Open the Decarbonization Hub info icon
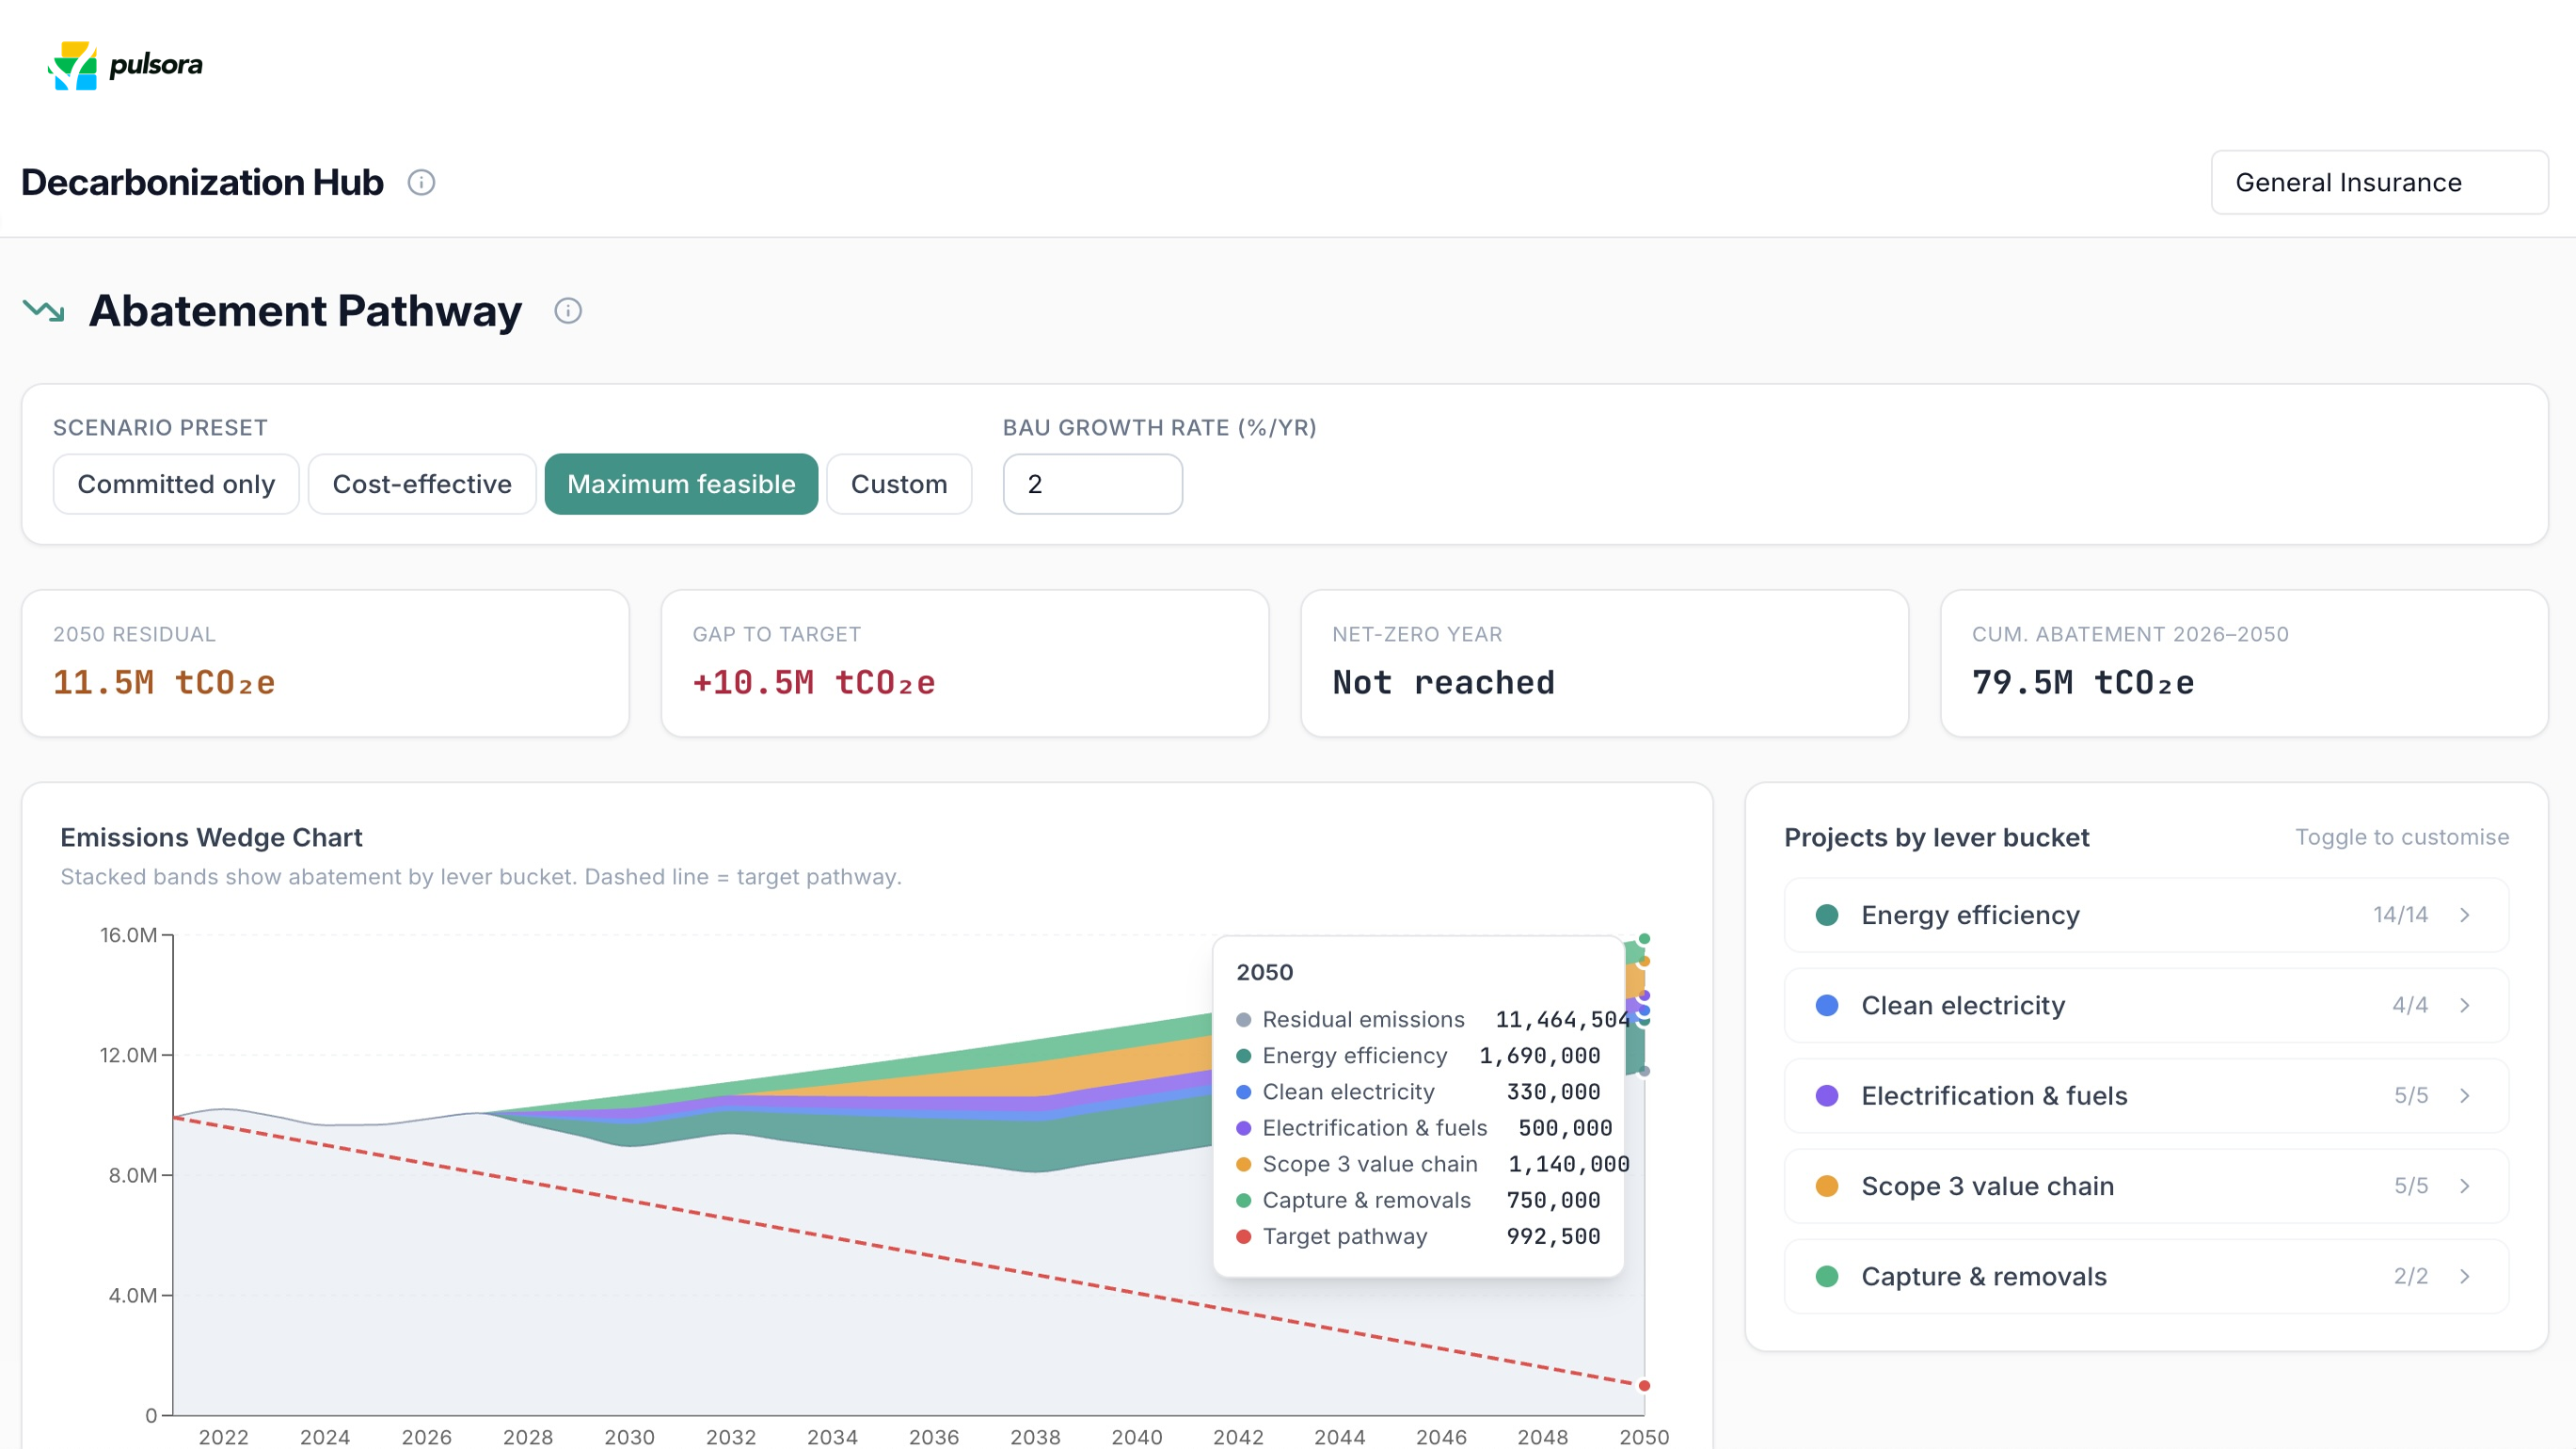The image size is (2576, 1449). pos(421,183)
